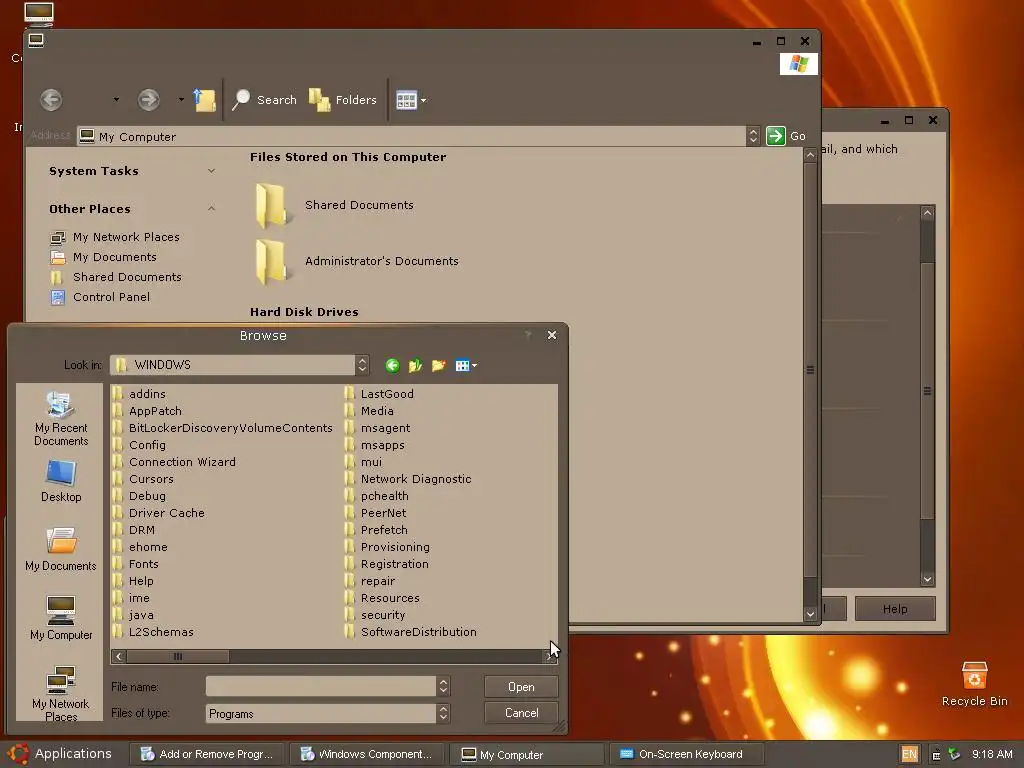Close the Browse dialog
Image resolution: width=1024 pixels, height=768 pixels.
coord(552,335)
